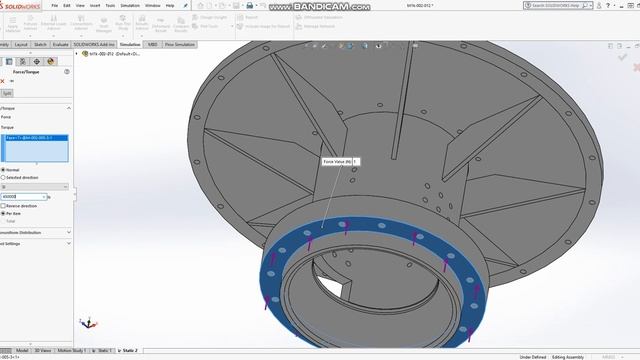The width and height of the screenshot is (640, 360).
Task: Select the Torque option
Action: [x=7, y=127]
